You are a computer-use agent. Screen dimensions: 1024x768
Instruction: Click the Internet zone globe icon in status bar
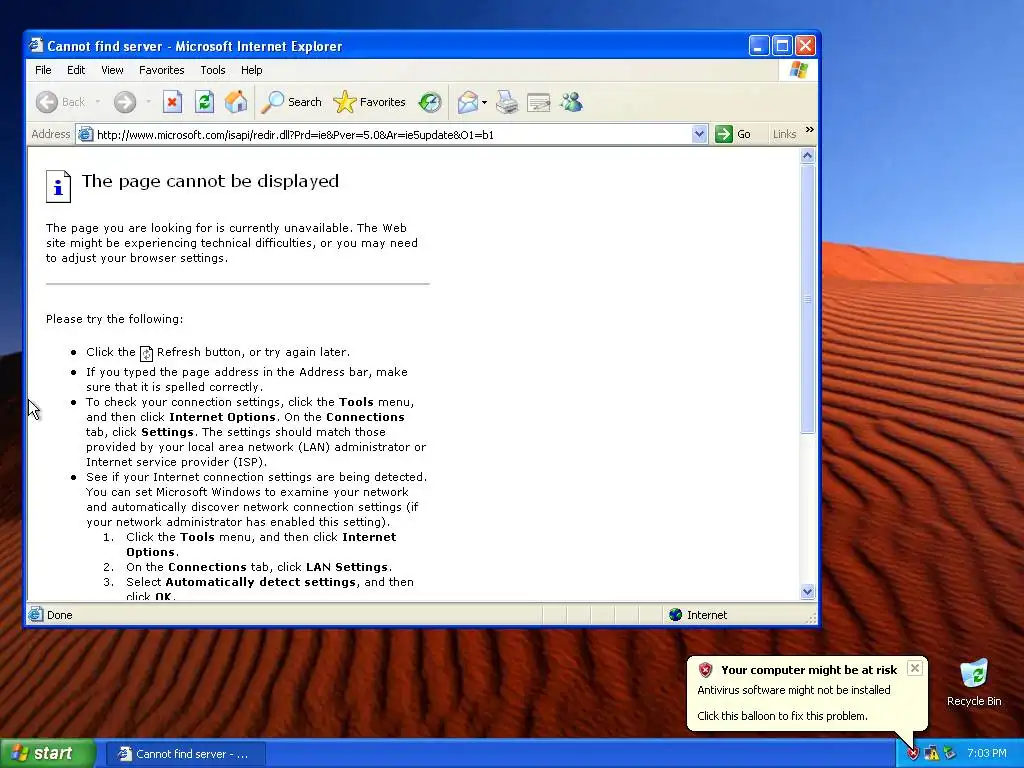coord(676,615)
